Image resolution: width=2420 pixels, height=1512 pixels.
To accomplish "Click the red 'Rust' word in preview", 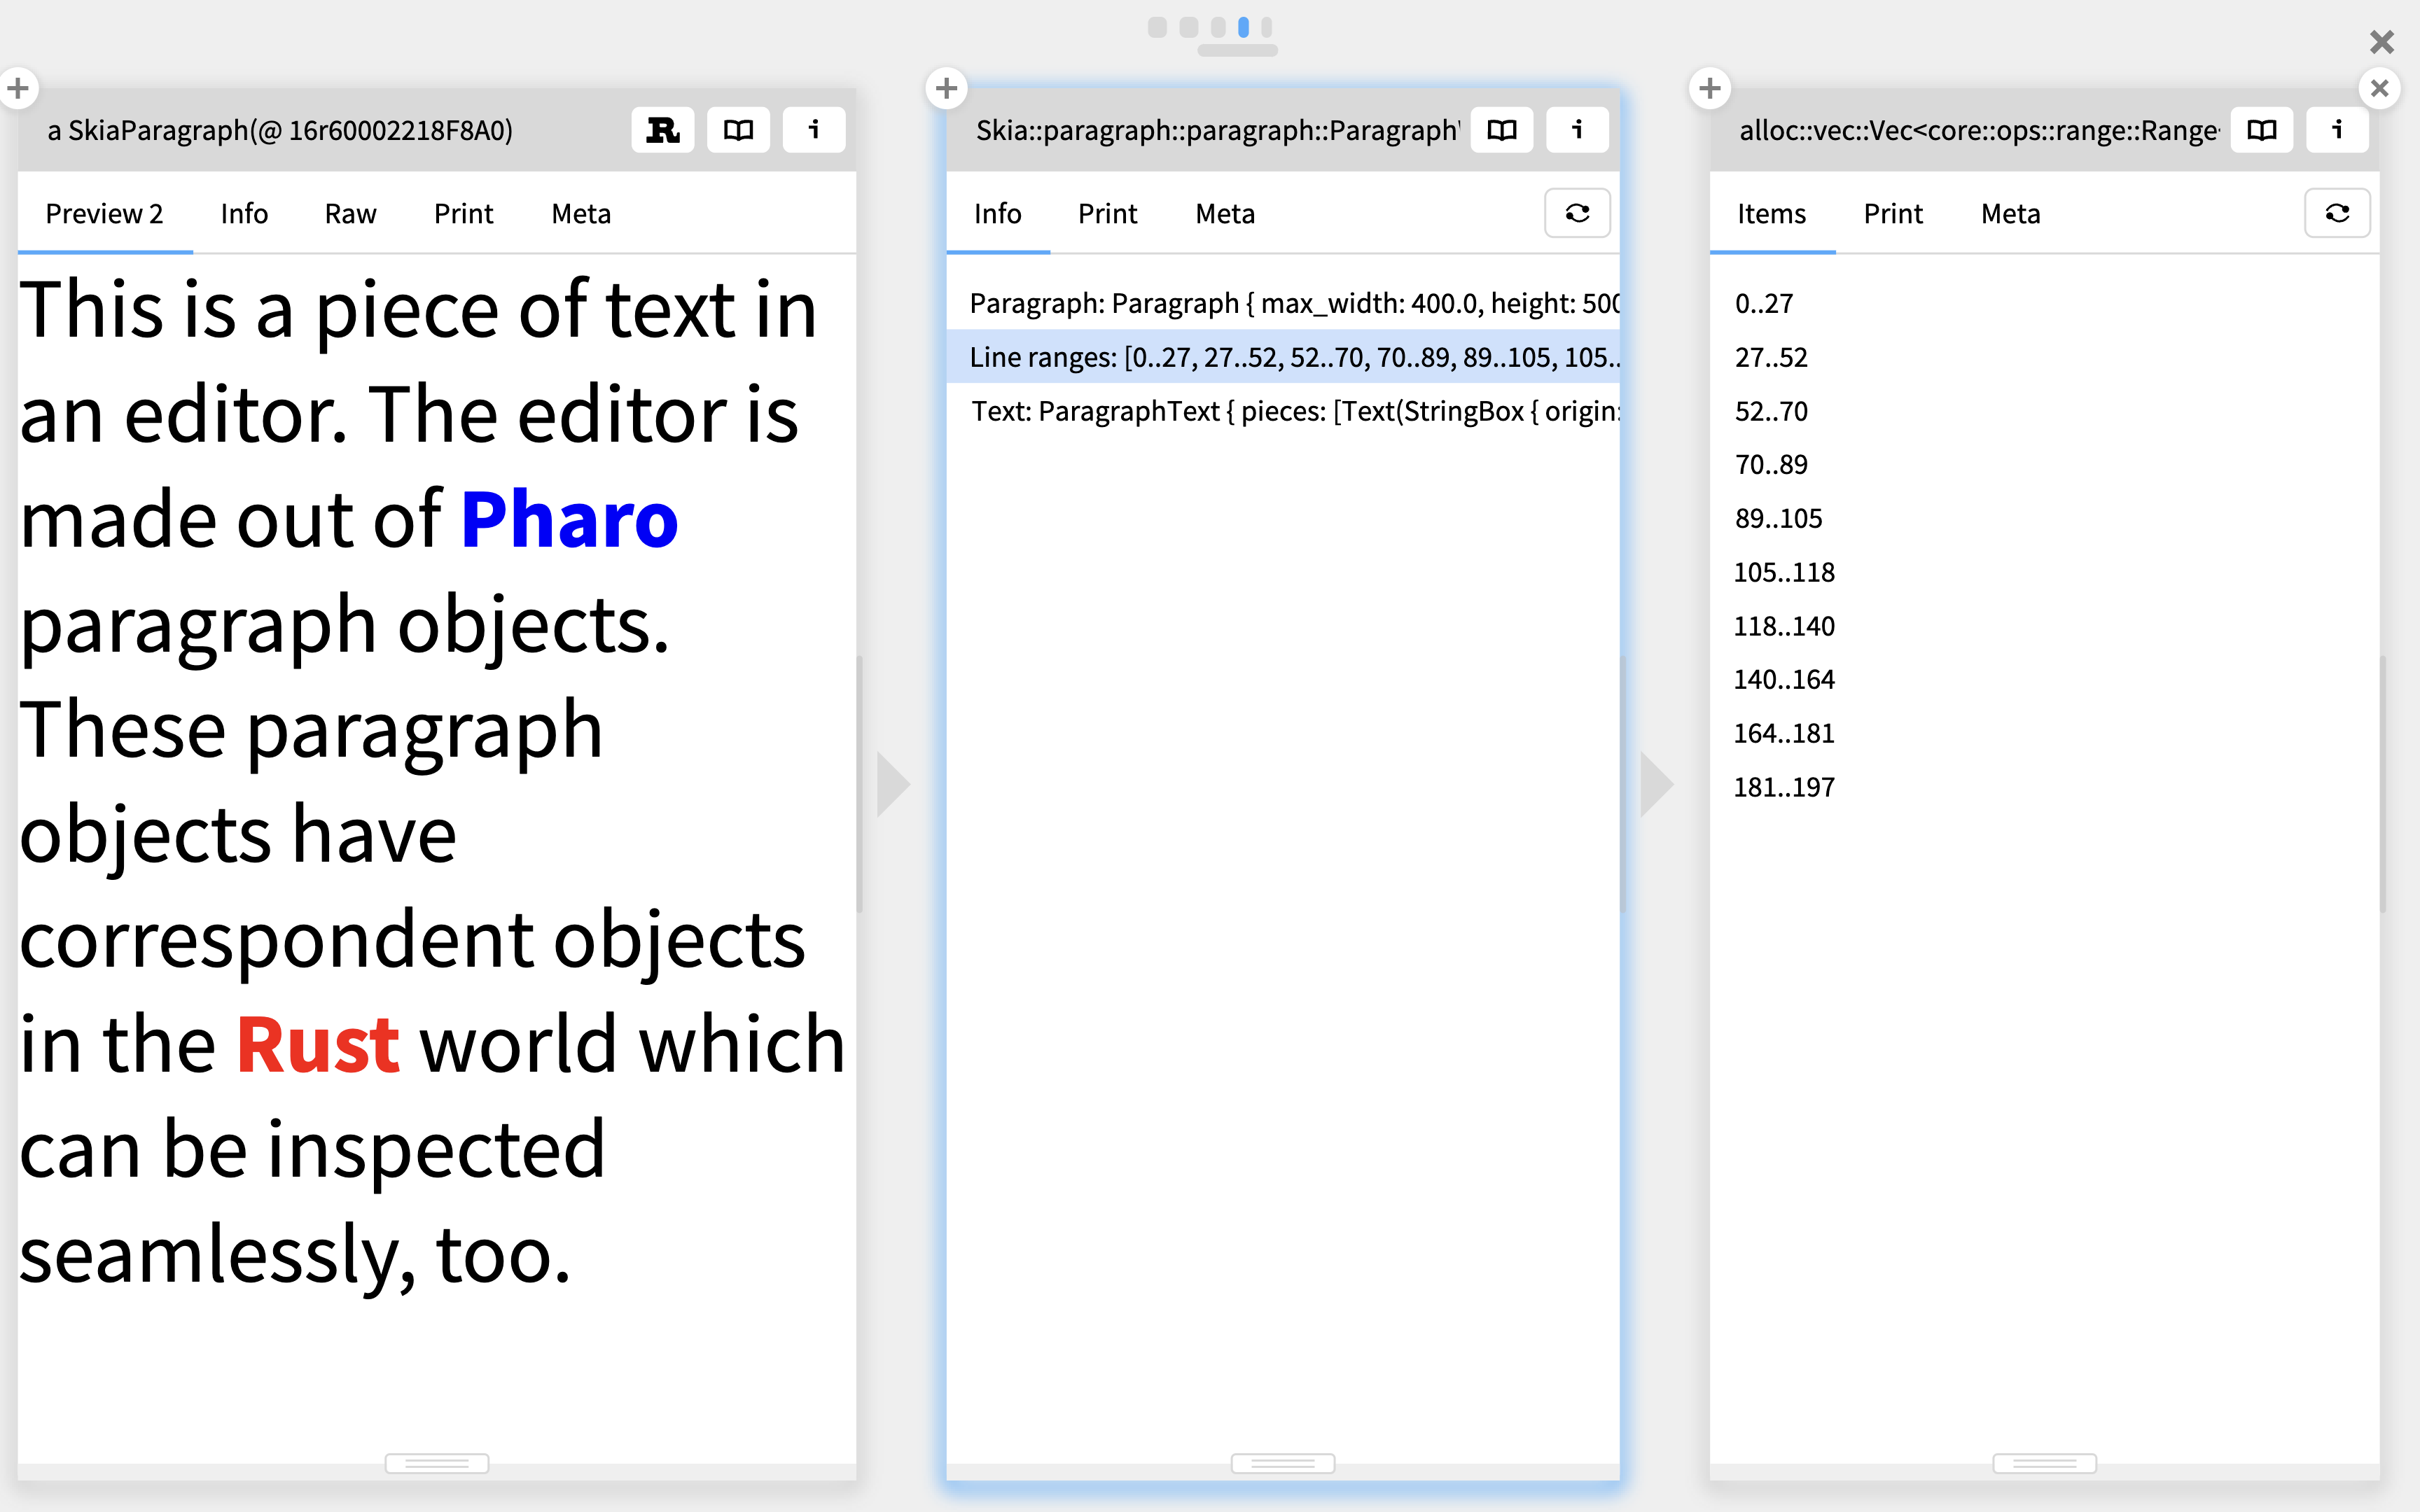I will (x=318, y=1044).
